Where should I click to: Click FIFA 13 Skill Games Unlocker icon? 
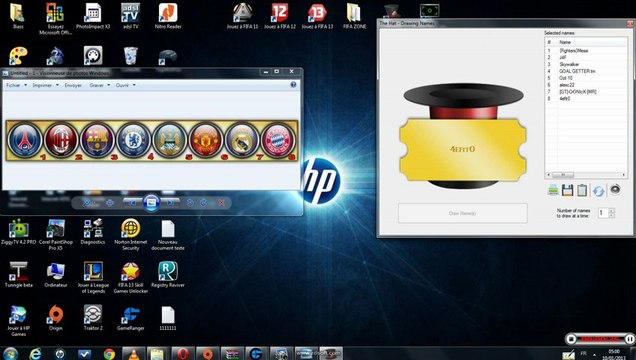click(x=131, y=277)
